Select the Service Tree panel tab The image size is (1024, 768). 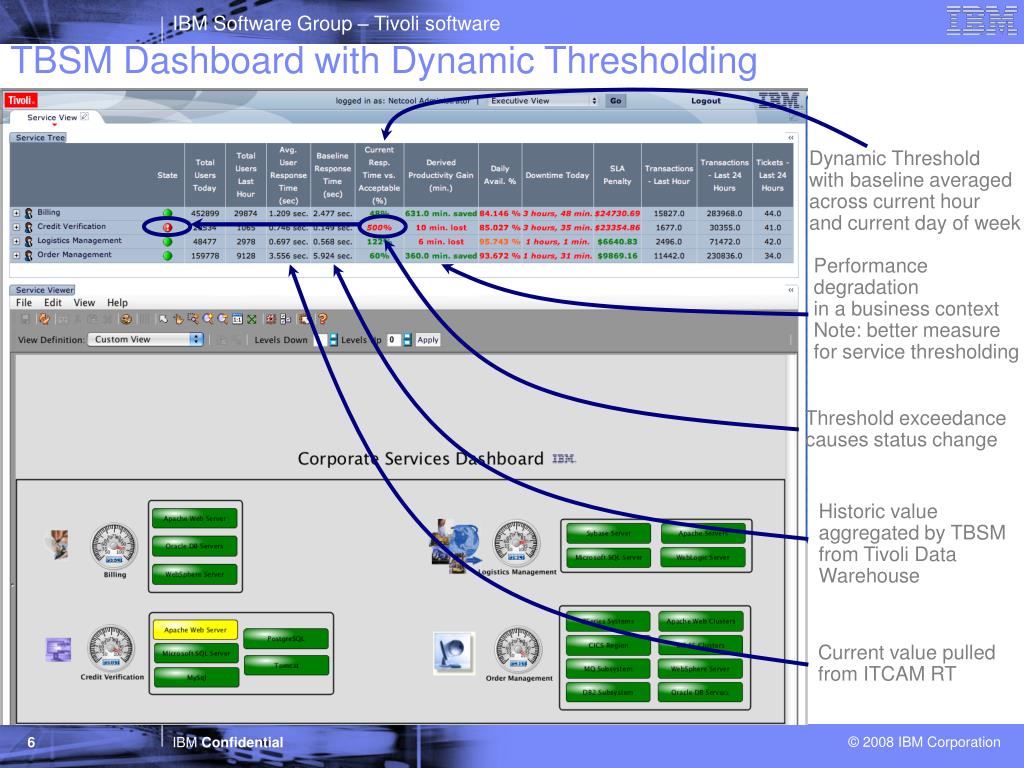coord(40,138)
